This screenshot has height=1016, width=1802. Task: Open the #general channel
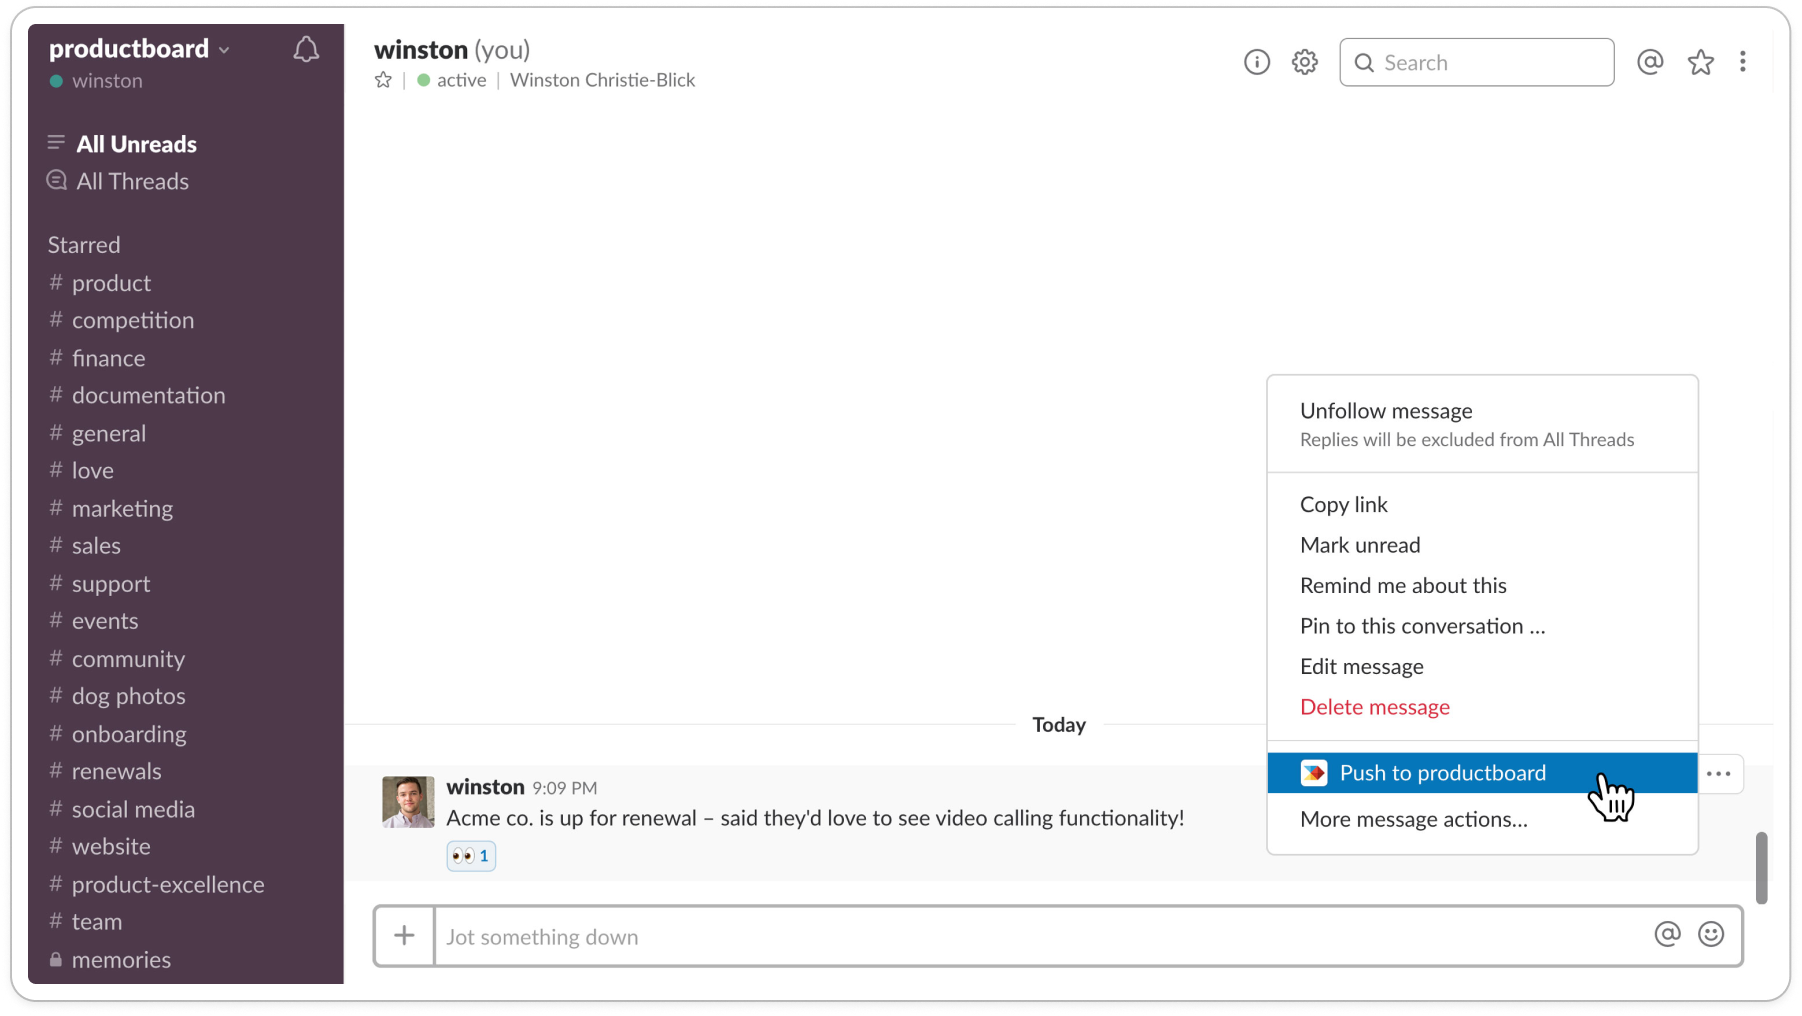98,433
